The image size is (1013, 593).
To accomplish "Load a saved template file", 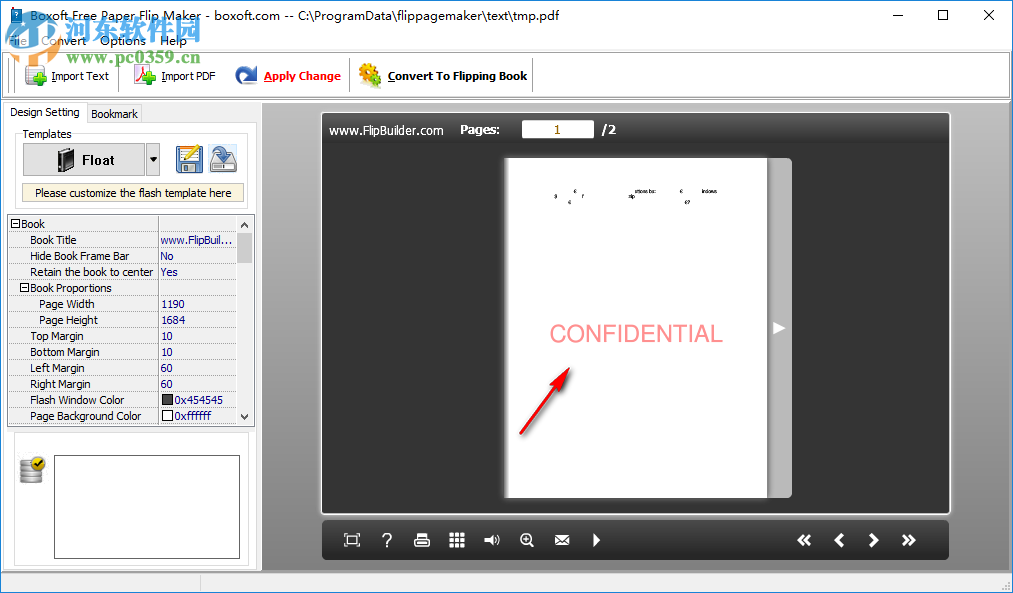I will [222, 159].
